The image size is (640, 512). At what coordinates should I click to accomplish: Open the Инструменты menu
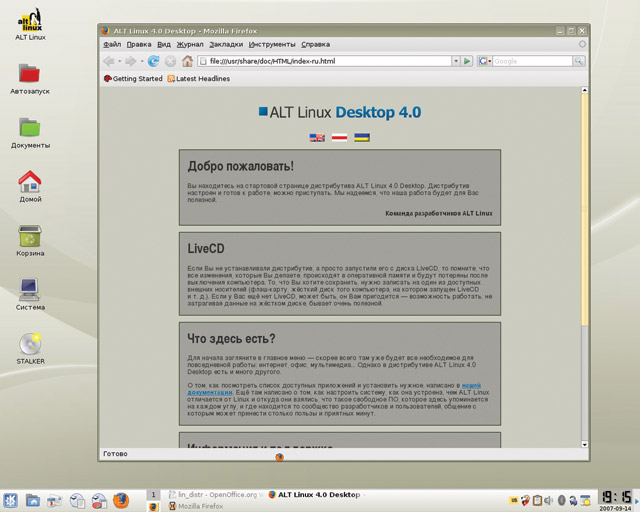tap(272, 45)
